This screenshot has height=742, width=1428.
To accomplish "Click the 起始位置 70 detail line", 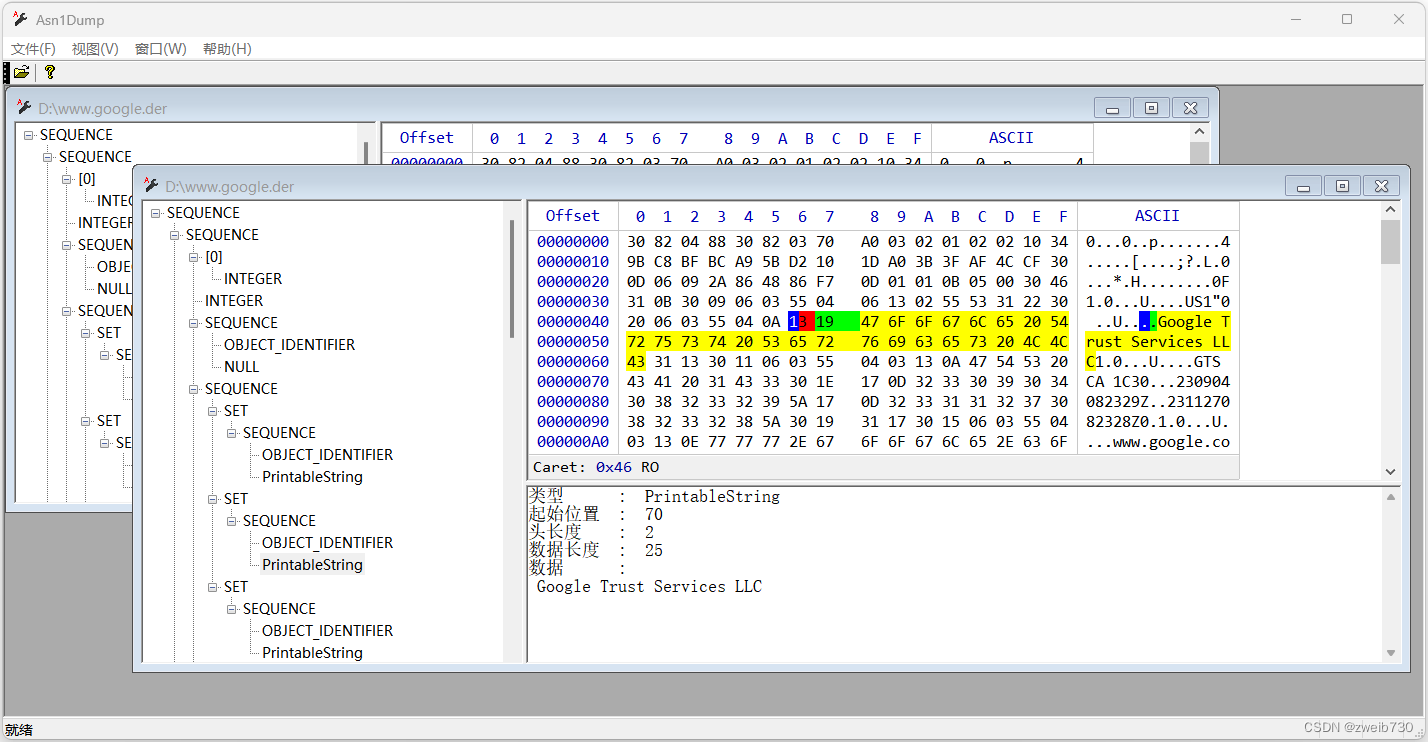I will pyautogui.click(x=595, y=514).
